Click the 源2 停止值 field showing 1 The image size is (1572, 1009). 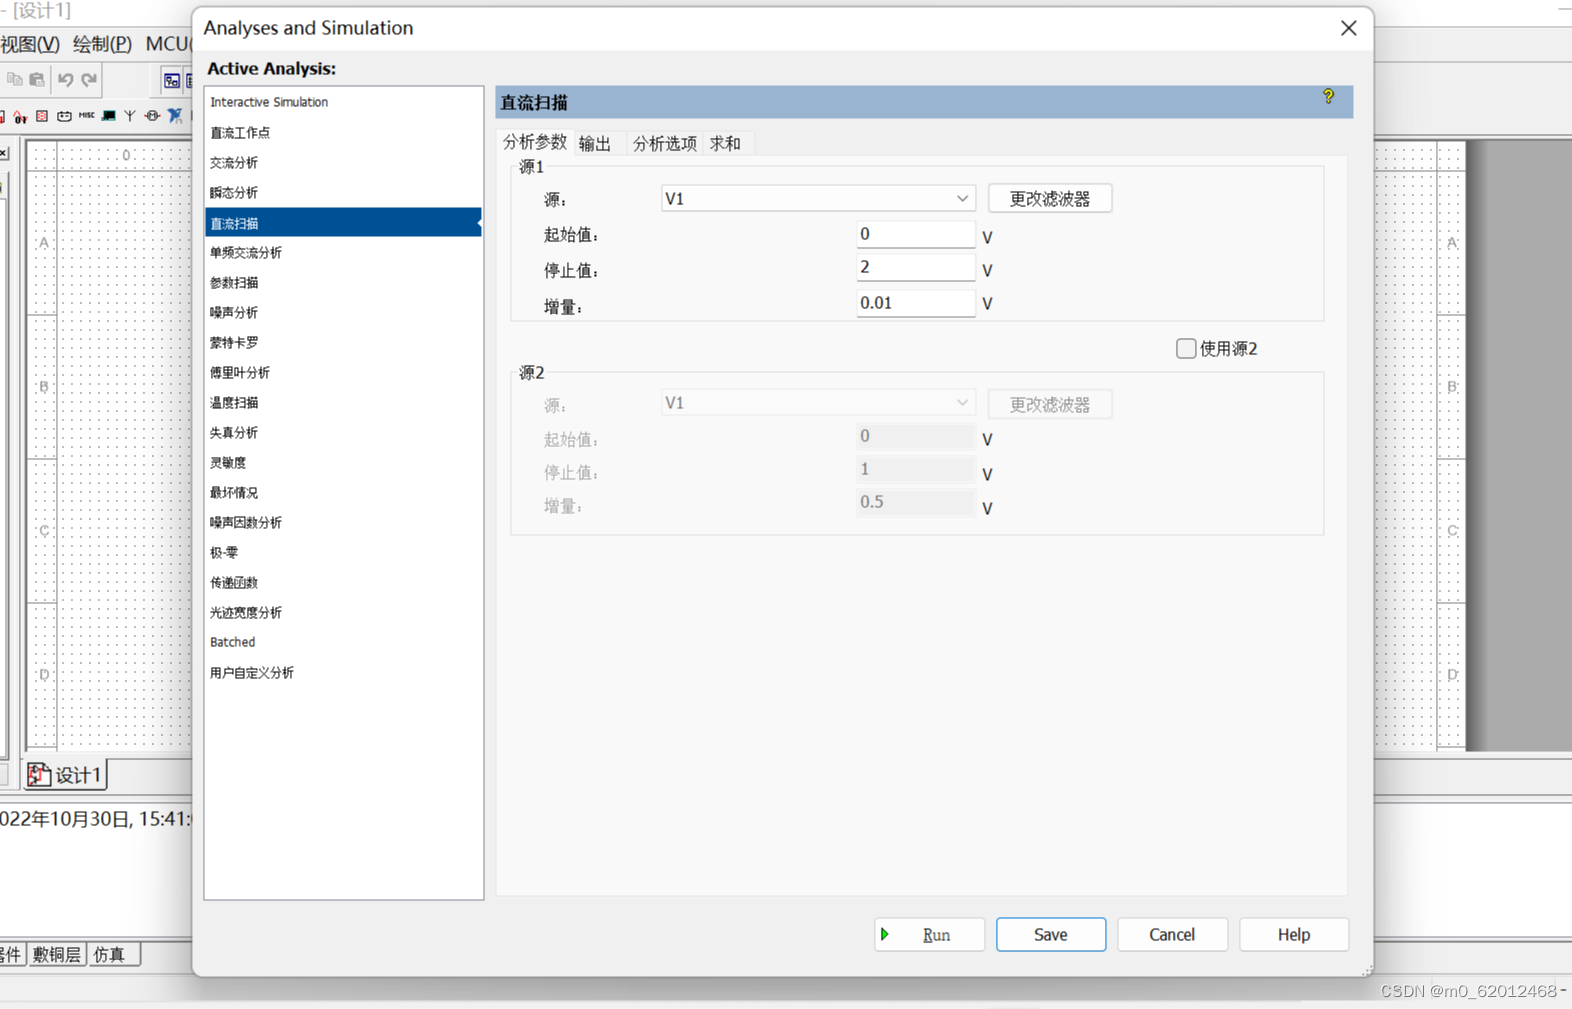click(915, 469)
